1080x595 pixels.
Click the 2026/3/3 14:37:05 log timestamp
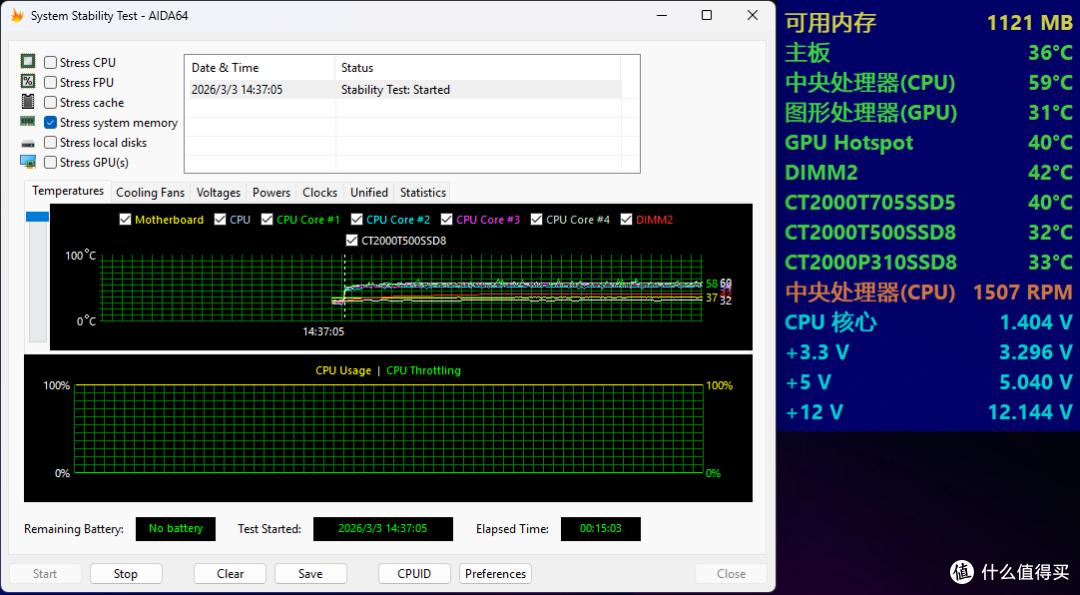[237, 90]
